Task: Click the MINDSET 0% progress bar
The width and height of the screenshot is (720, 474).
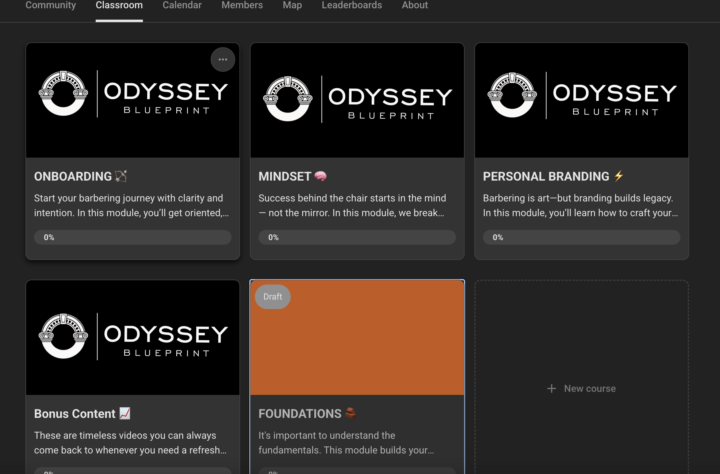Action: point(357,237)
